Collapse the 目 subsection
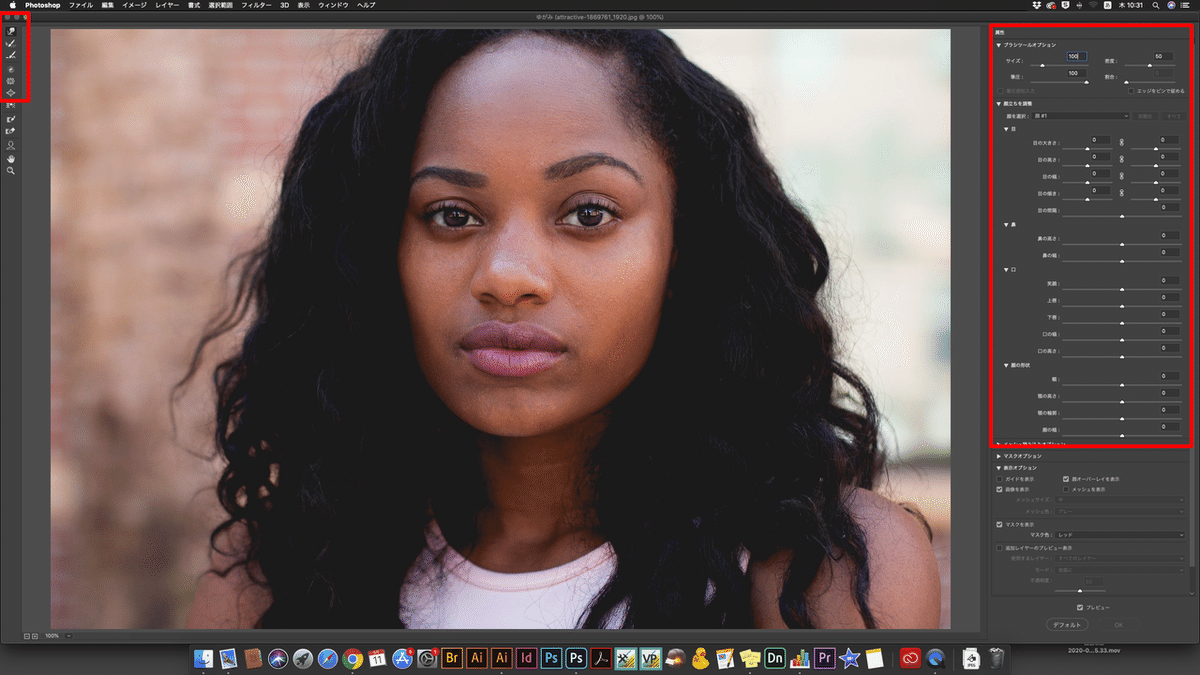This screenshot has height=675, width=1200. (1006, 129)
